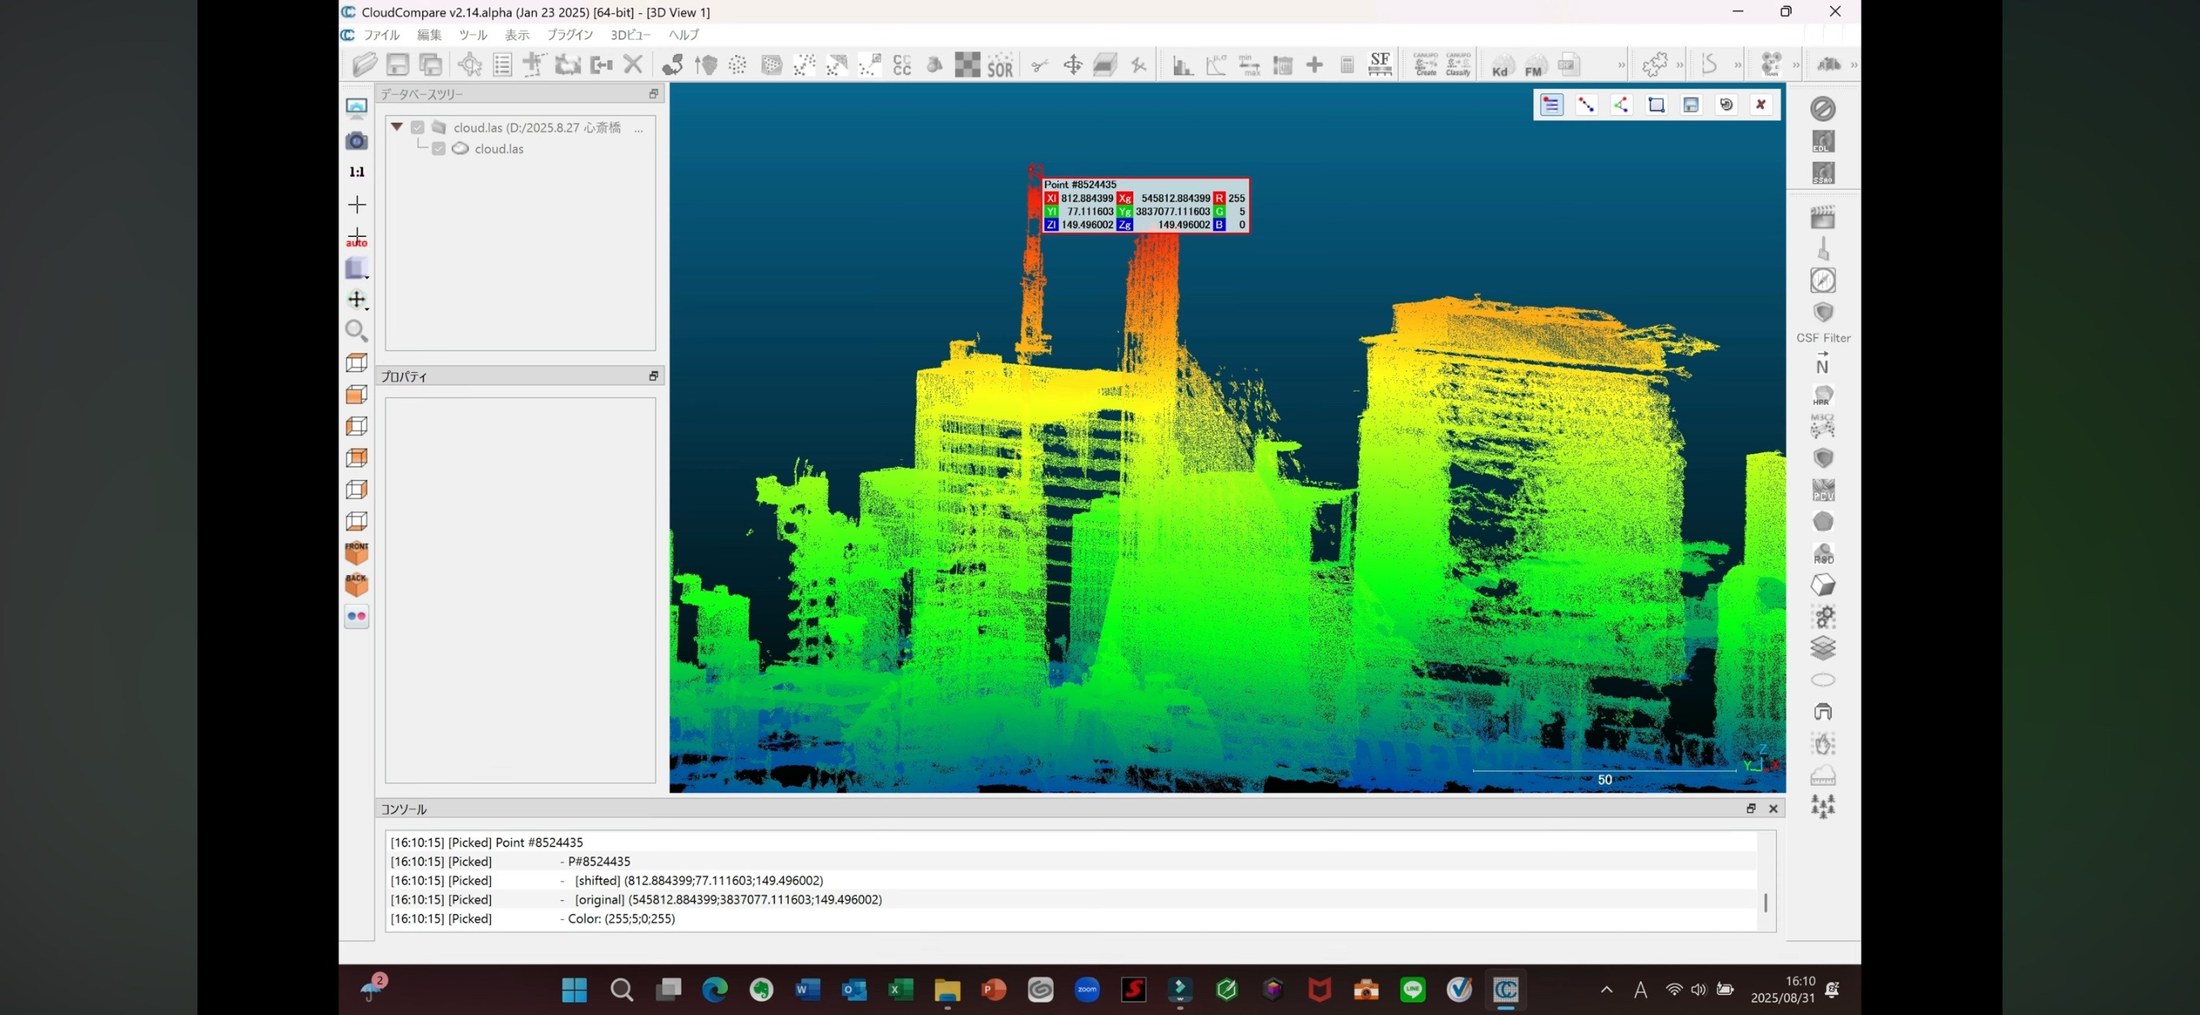The width and height of the screenshot is (2200, 1015).
Task: Float the プロパティ panel
Action: point(653,376)
